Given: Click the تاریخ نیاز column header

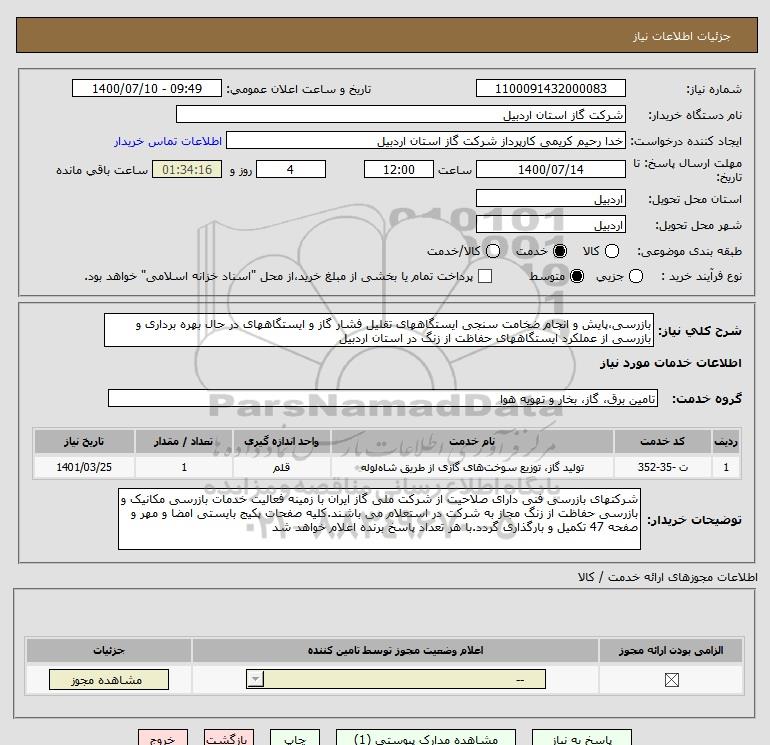Looking at the screenshot, I should pos(84,441).
